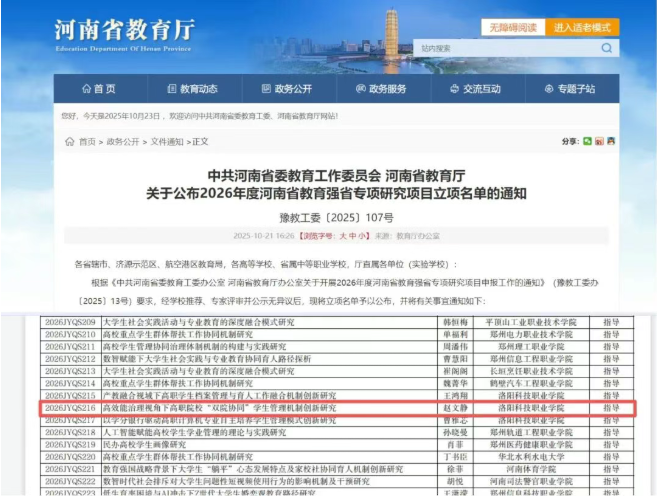The height and width of the screenshot is (499, 657).
Task: Set article font size to 小
Action: (x=358, y=236)
